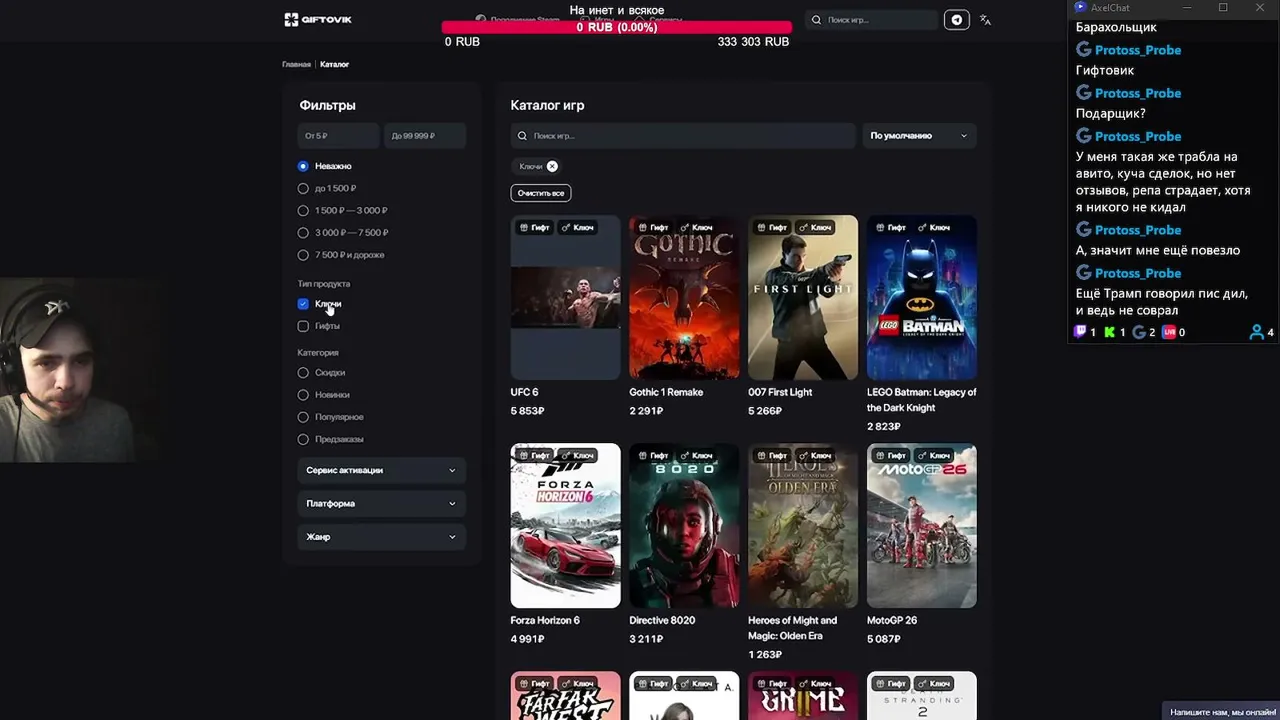Open the Heroes of Might and Magic cover thumbnail
Viewport: 1280px width, 720px height.
click(803, 525)
